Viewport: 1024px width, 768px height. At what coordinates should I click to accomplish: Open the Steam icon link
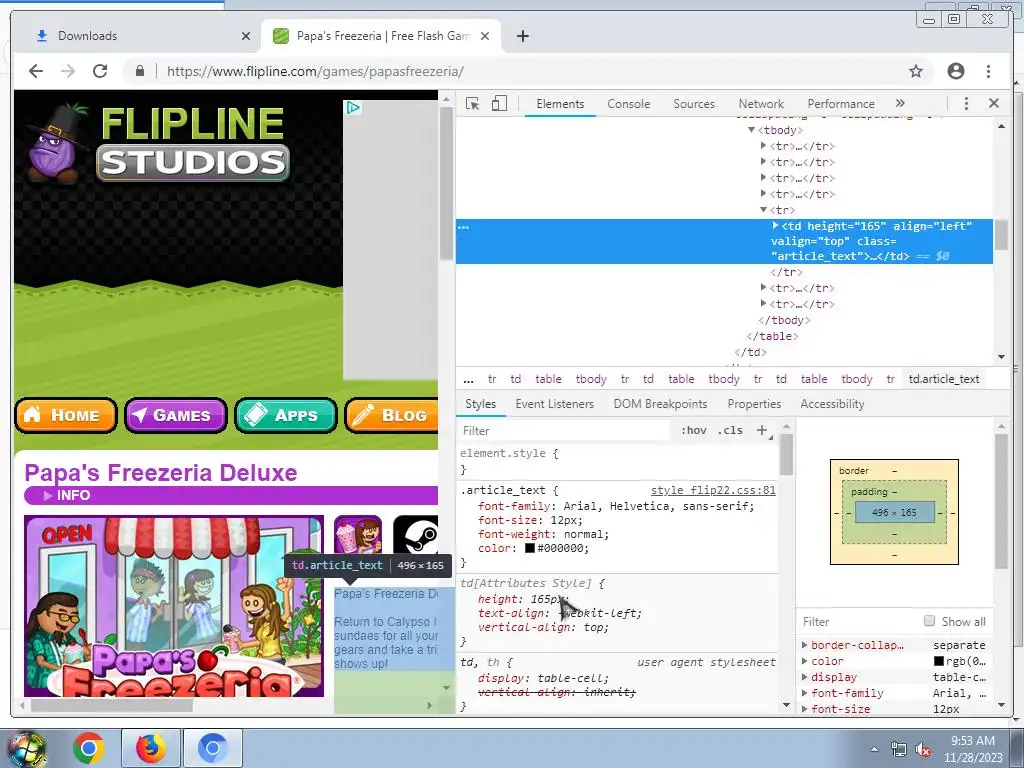(416, 535)
